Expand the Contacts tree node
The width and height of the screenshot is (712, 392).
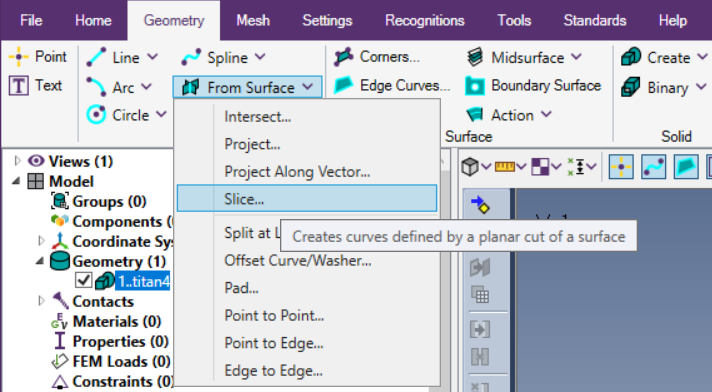[41, 301]
